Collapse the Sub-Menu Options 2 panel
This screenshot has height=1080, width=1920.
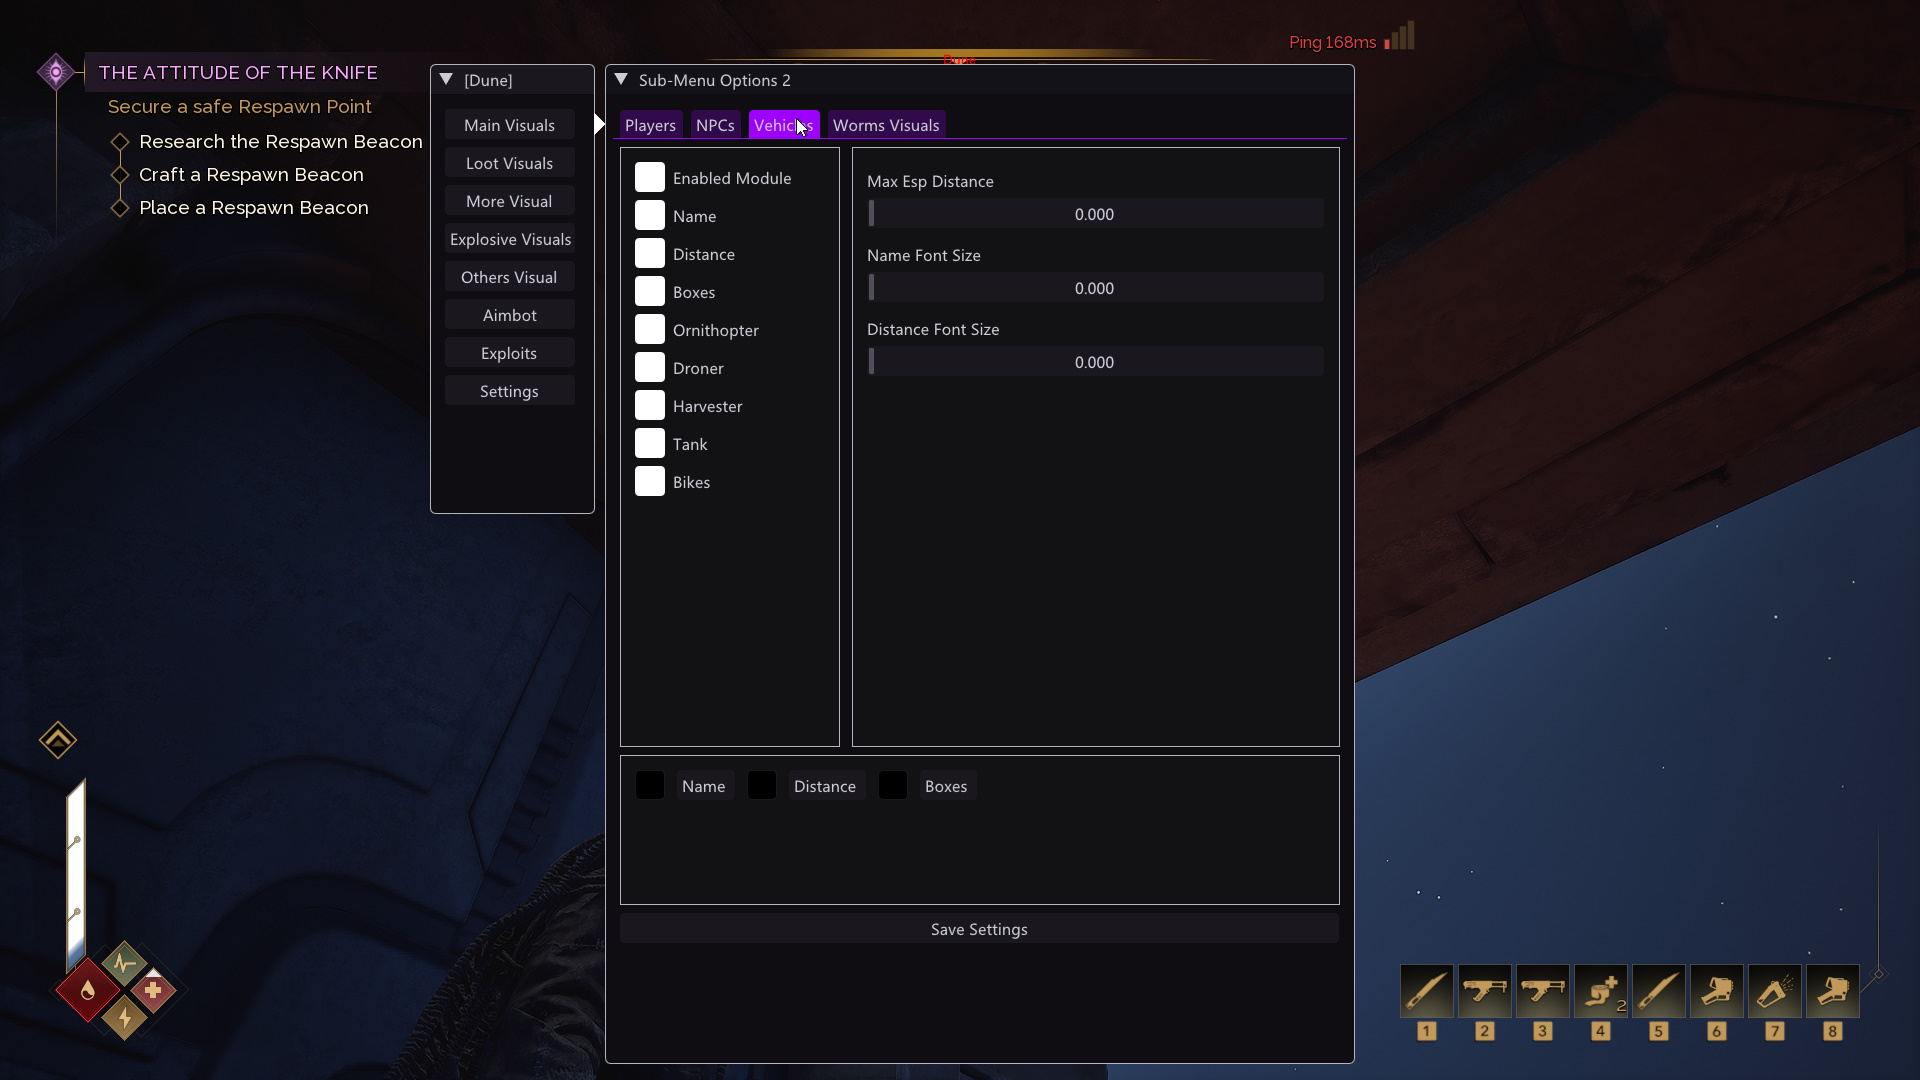(621, 80)
